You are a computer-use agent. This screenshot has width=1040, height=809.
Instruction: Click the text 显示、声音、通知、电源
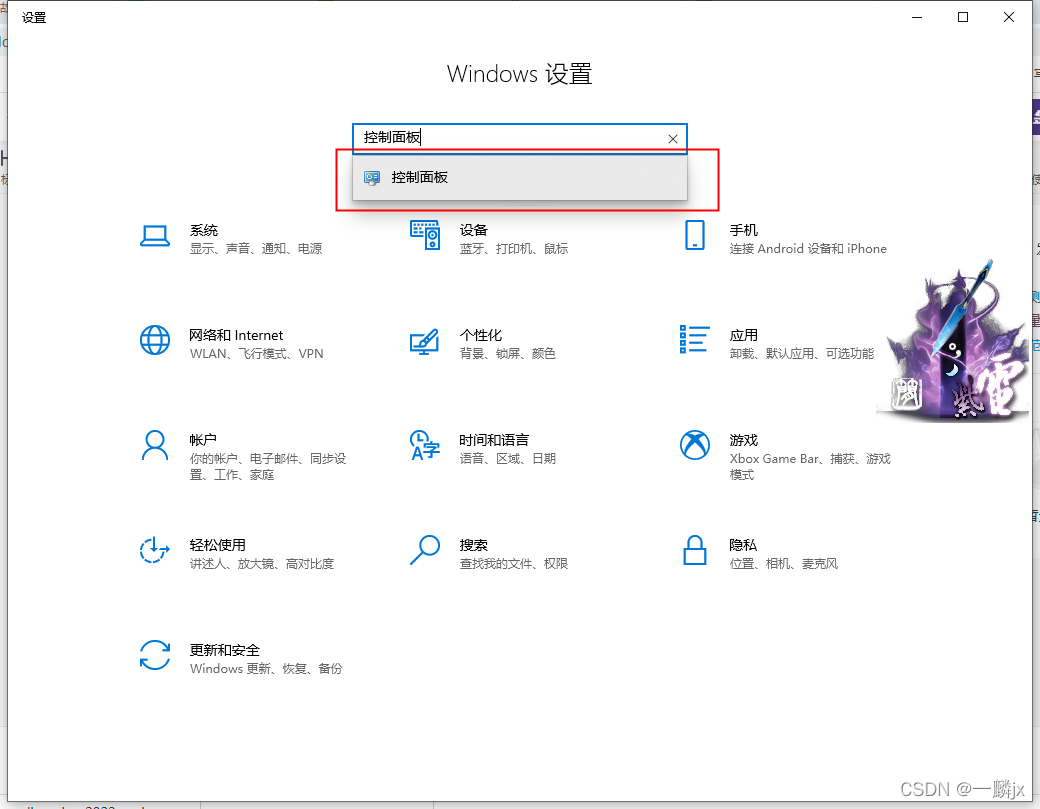[x=256, y=249]
